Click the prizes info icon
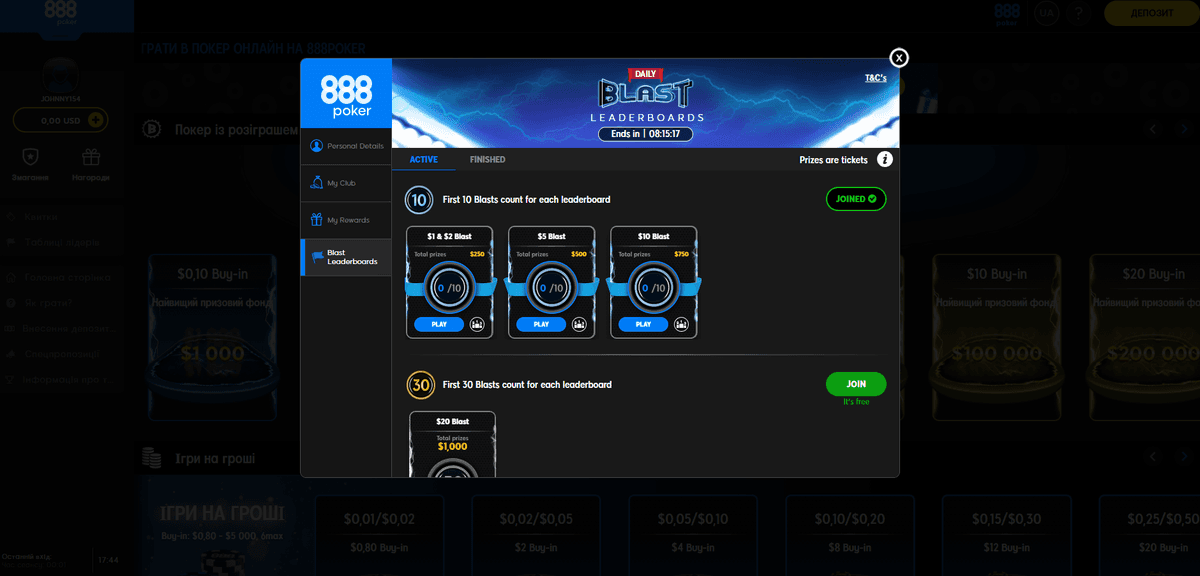Image resolution: width=1200 pixels, height=576 pixels. [x=885, y=159]
